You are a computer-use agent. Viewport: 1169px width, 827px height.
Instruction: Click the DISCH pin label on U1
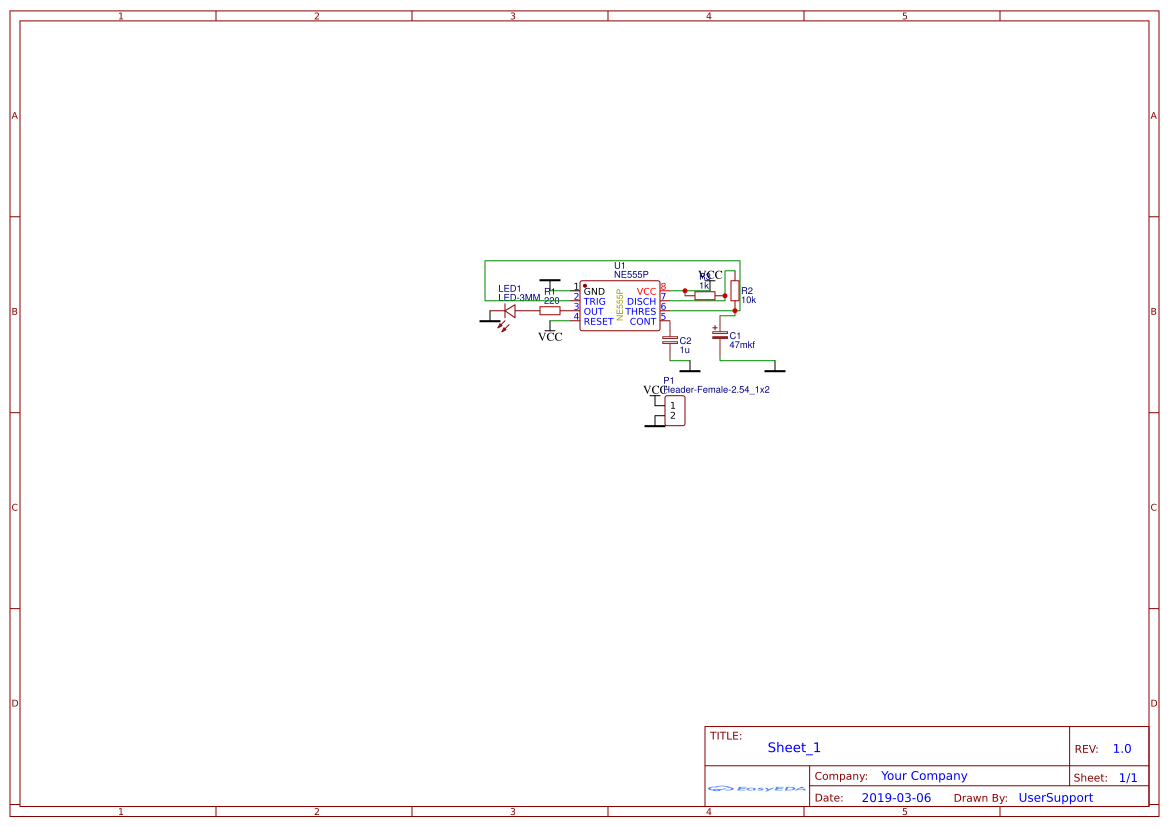point(641,302)
